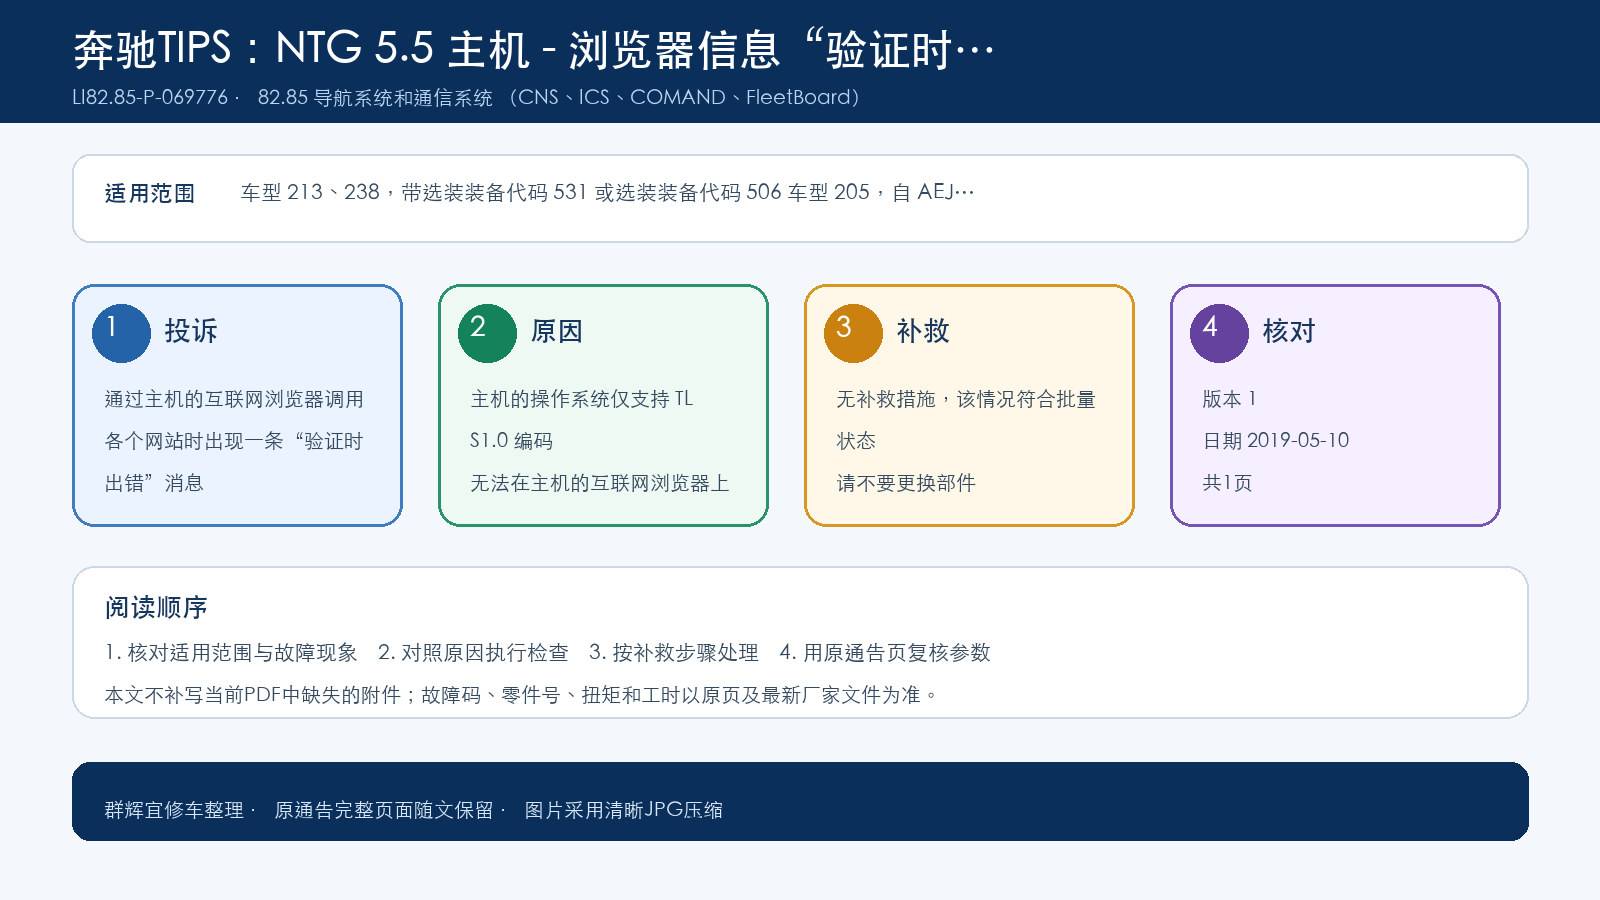Click the document number LI82.85-P-069776
The image size is (1600, 900).
pos(150,97)
